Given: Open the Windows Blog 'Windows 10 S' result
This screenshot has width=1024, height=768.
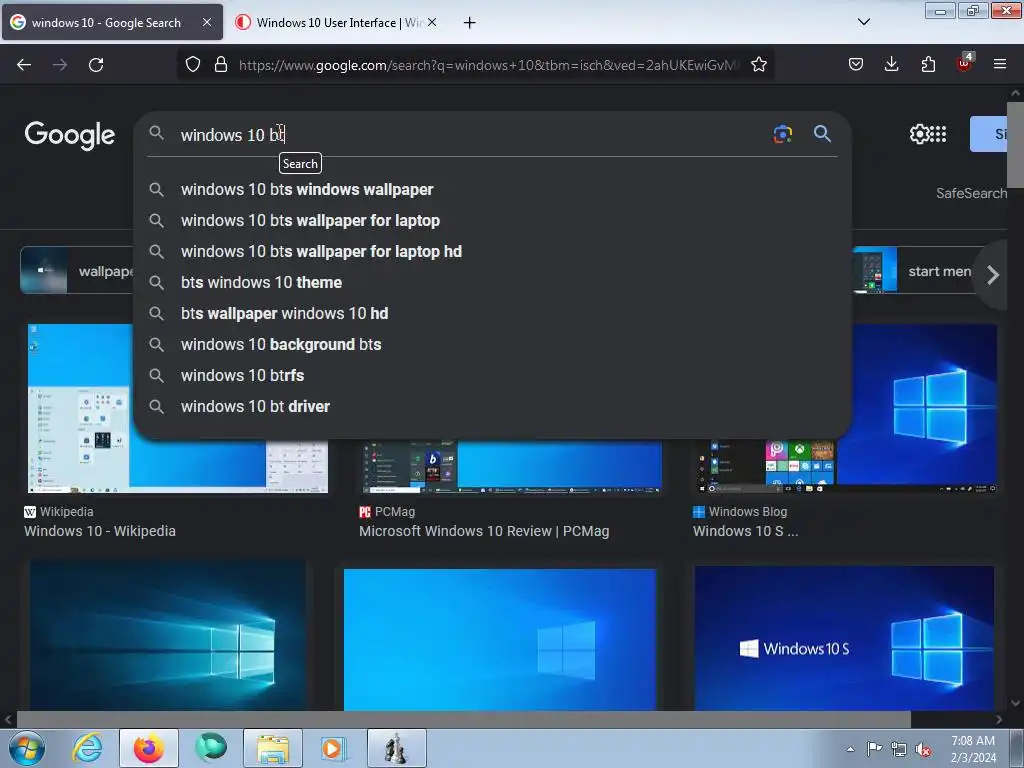Looking at the screenshot, I should pos(745,531).
